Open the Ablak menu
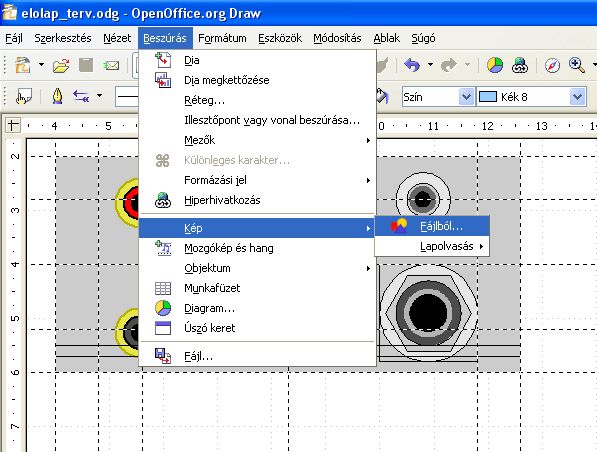The height and width of the screenshot is (452, 597). 386,38
